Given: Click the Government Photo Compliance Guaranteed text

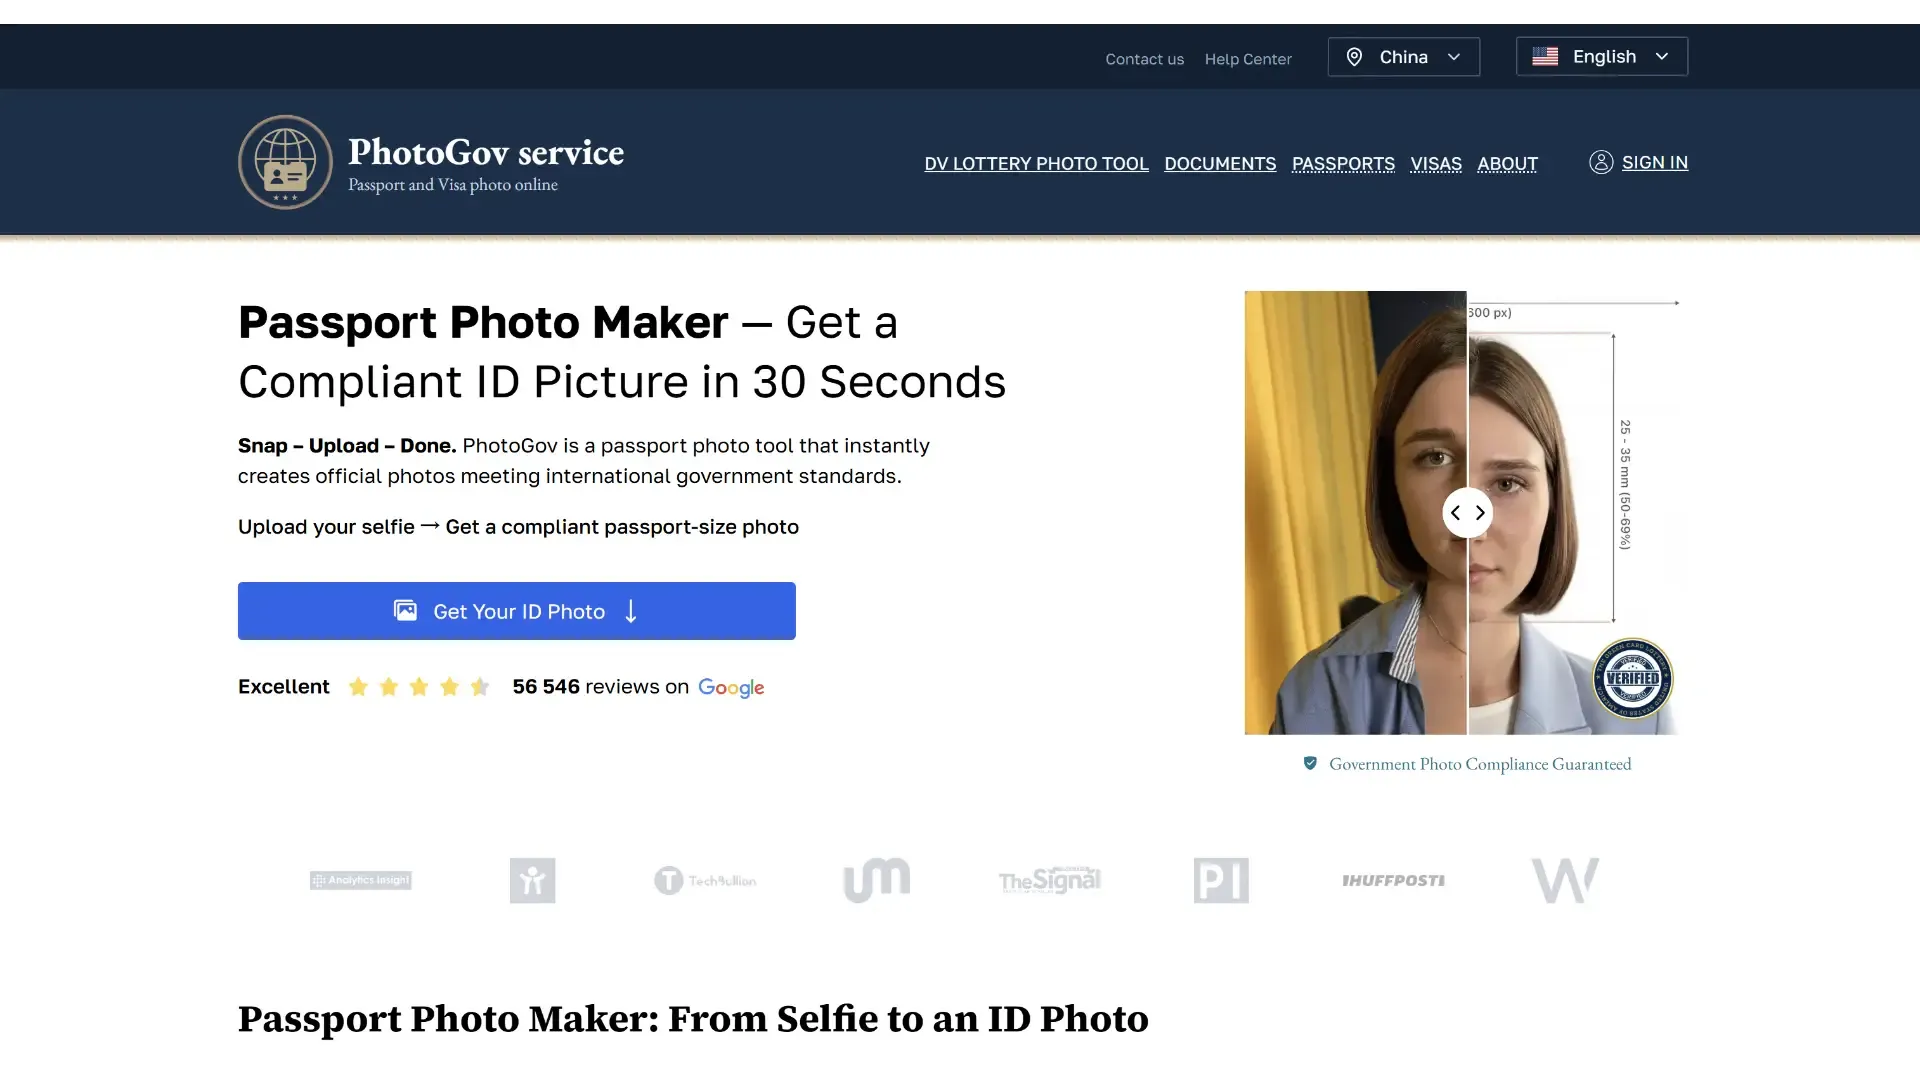Looking at the screenshot, I should tap(1480, 764).
